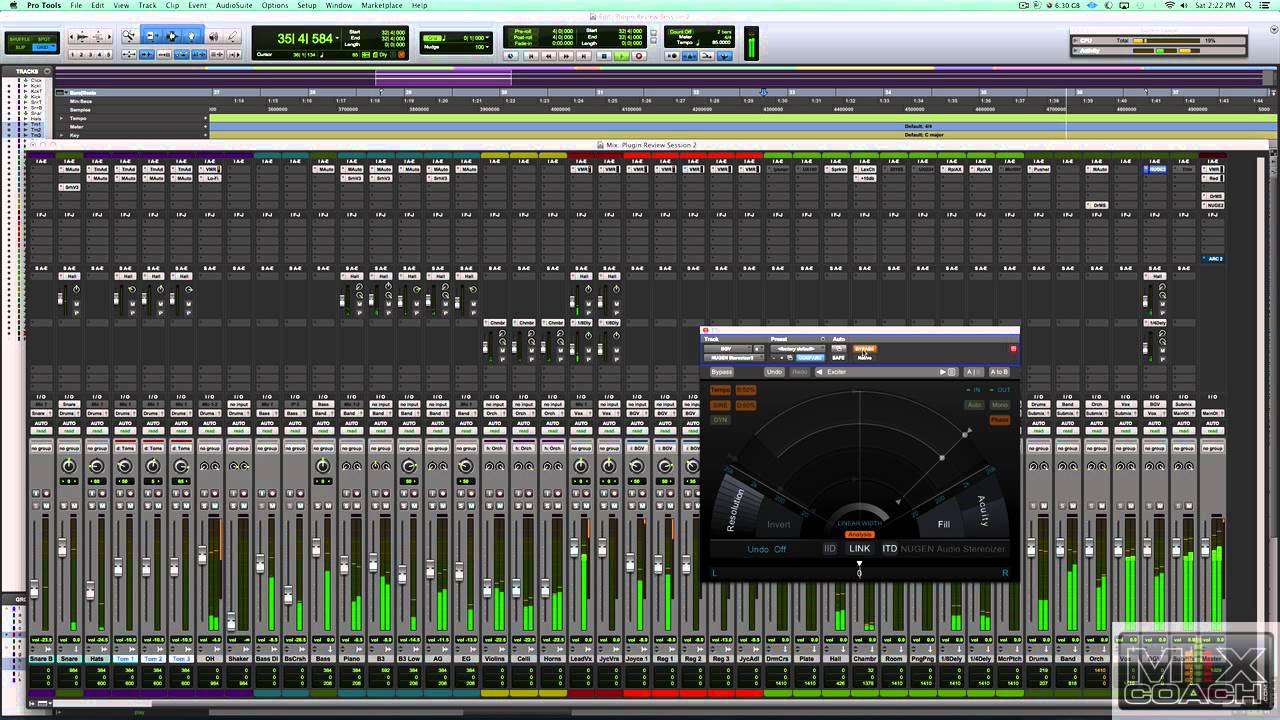Select the Selector tool

coord(172,36)
